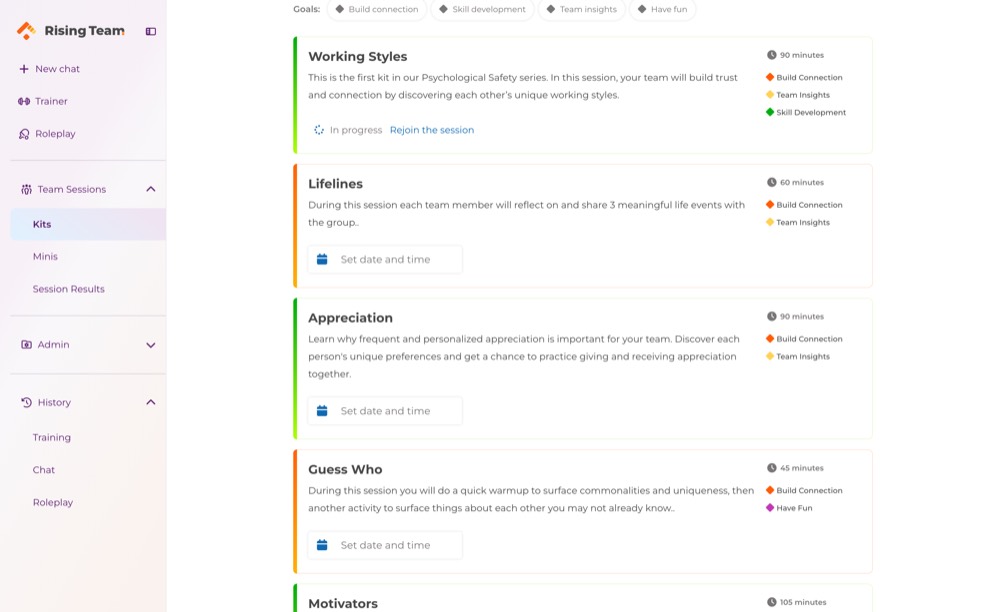Open the Guess Who kit title
This screenshot has height=612, width=1000.
click(x=345, y=470)
